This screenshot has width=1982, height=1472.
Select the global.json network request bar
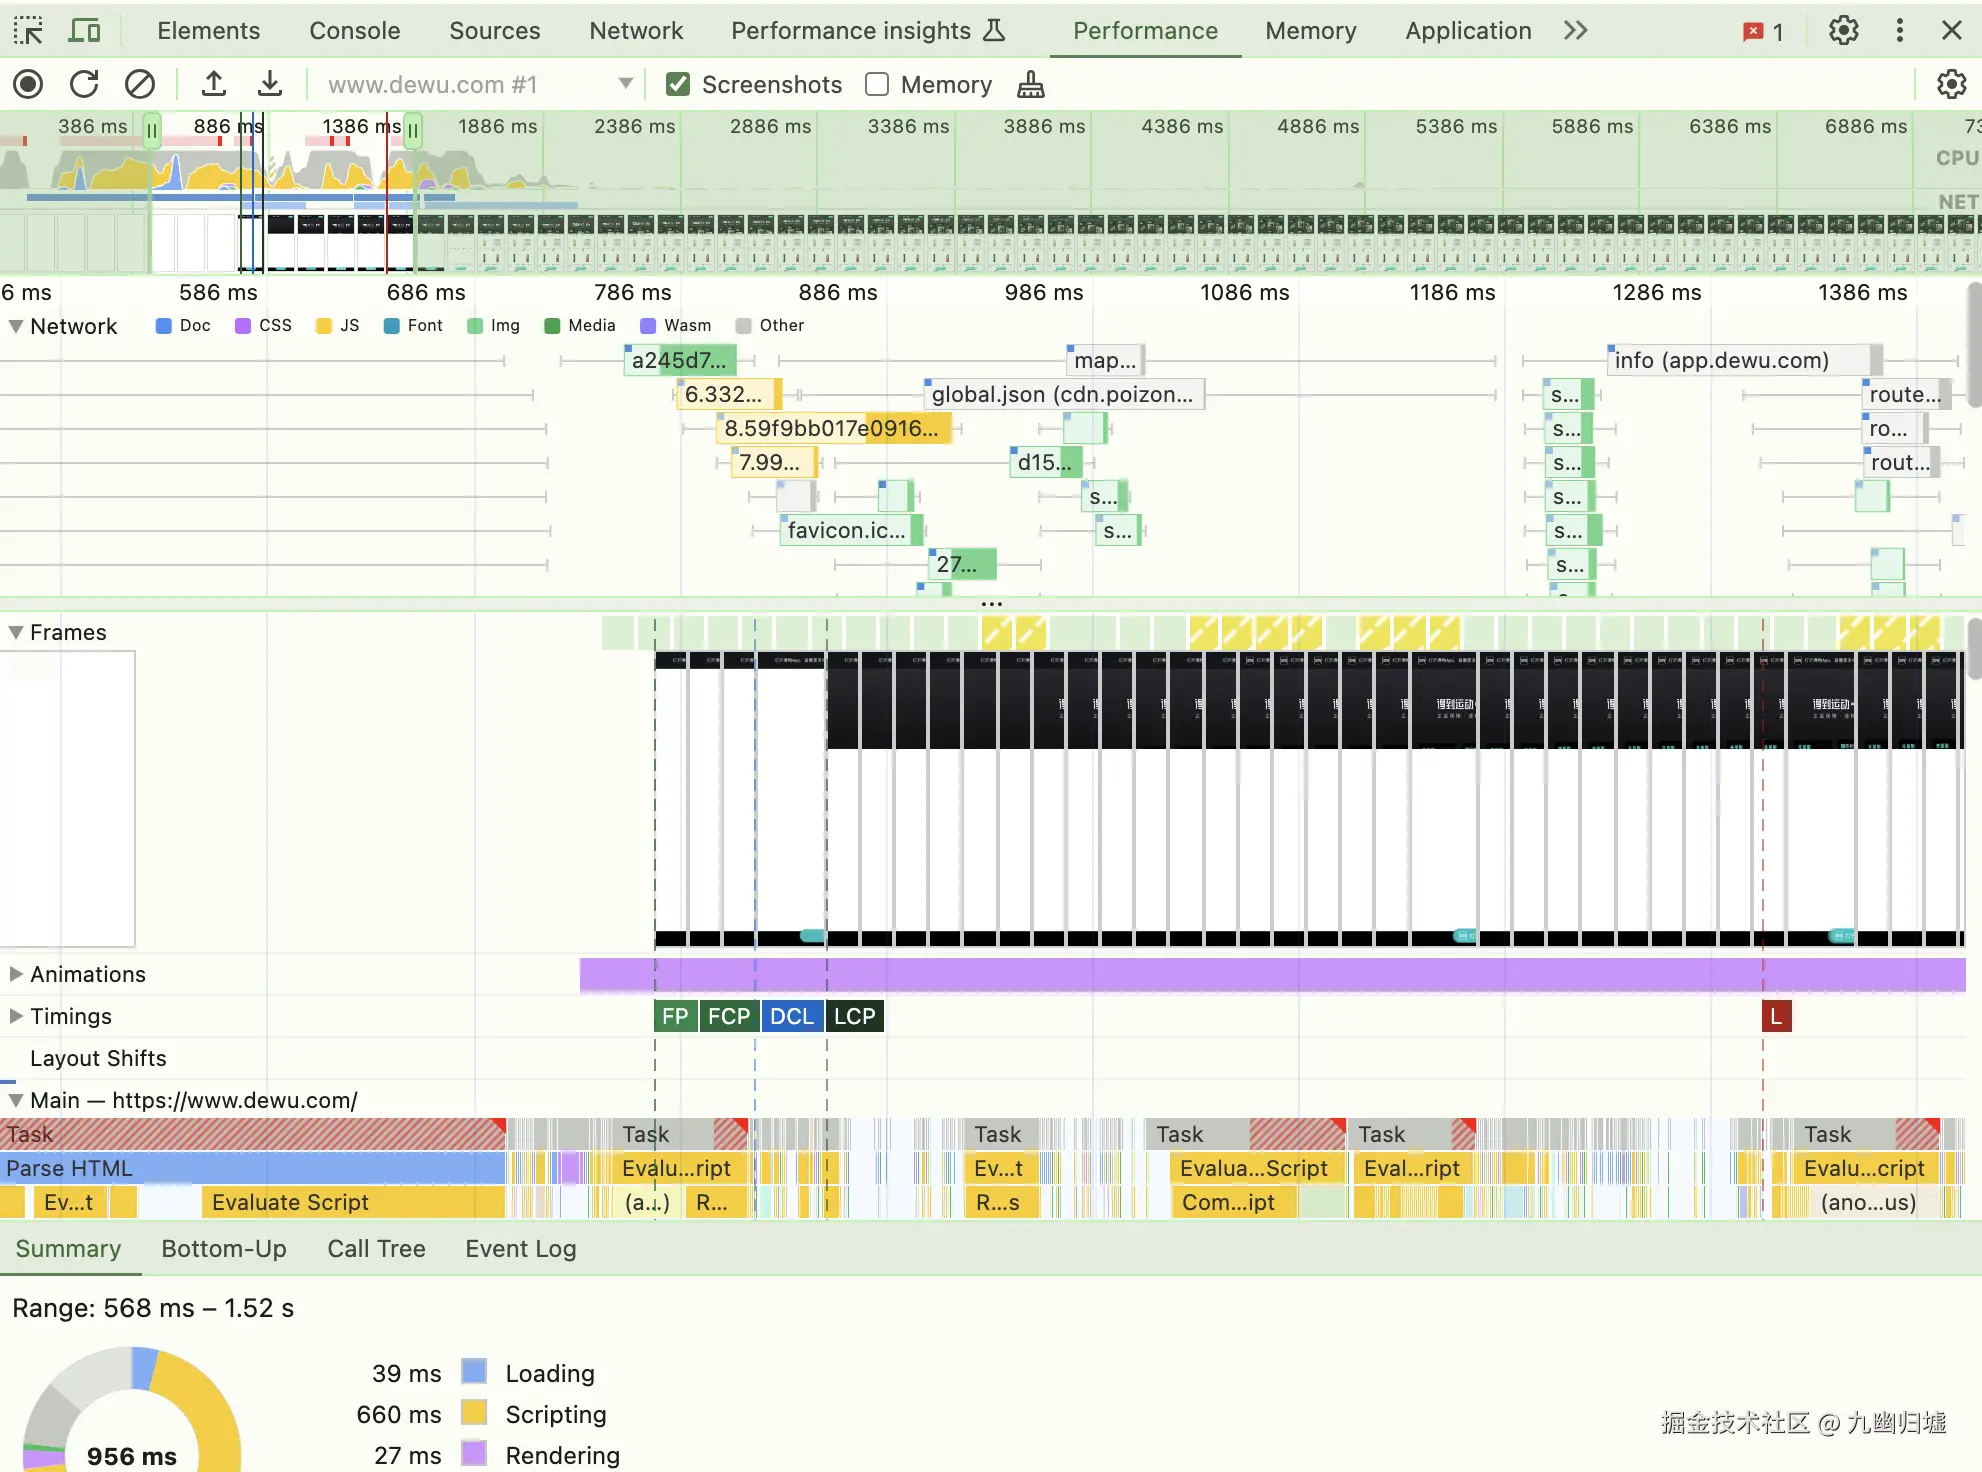pyautogui.click(x=1062, y=395)
